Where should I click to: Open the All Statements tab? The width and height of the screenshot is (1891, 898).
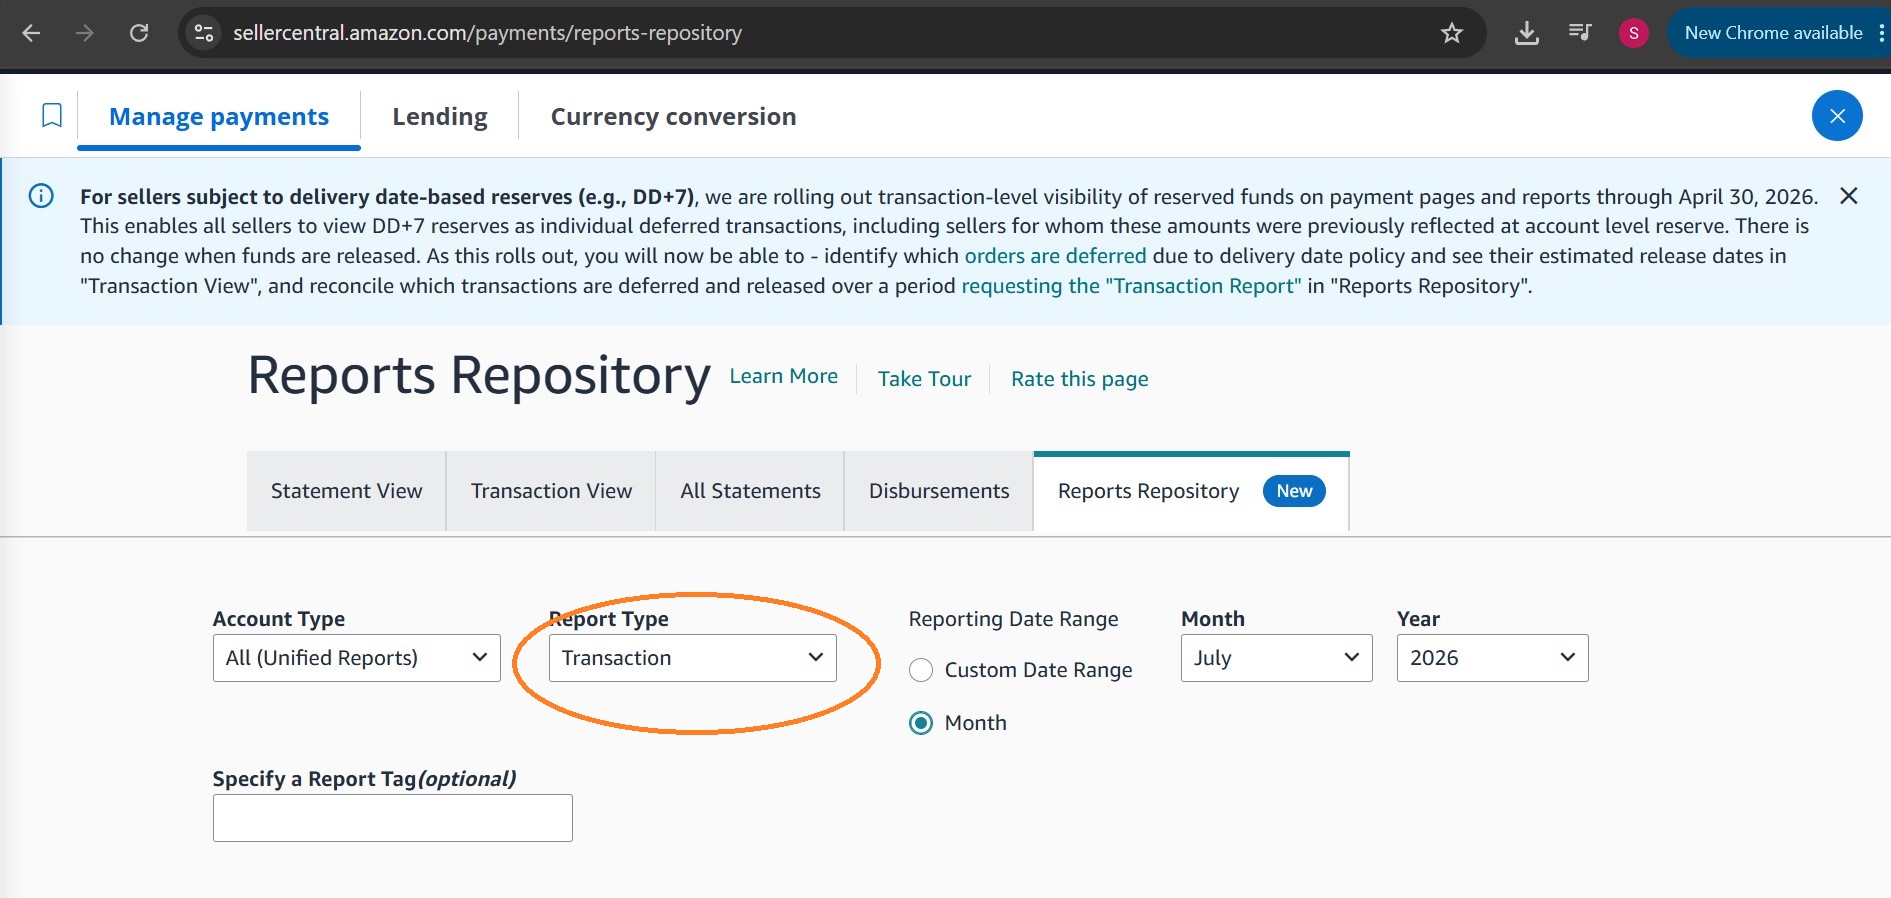750,491
